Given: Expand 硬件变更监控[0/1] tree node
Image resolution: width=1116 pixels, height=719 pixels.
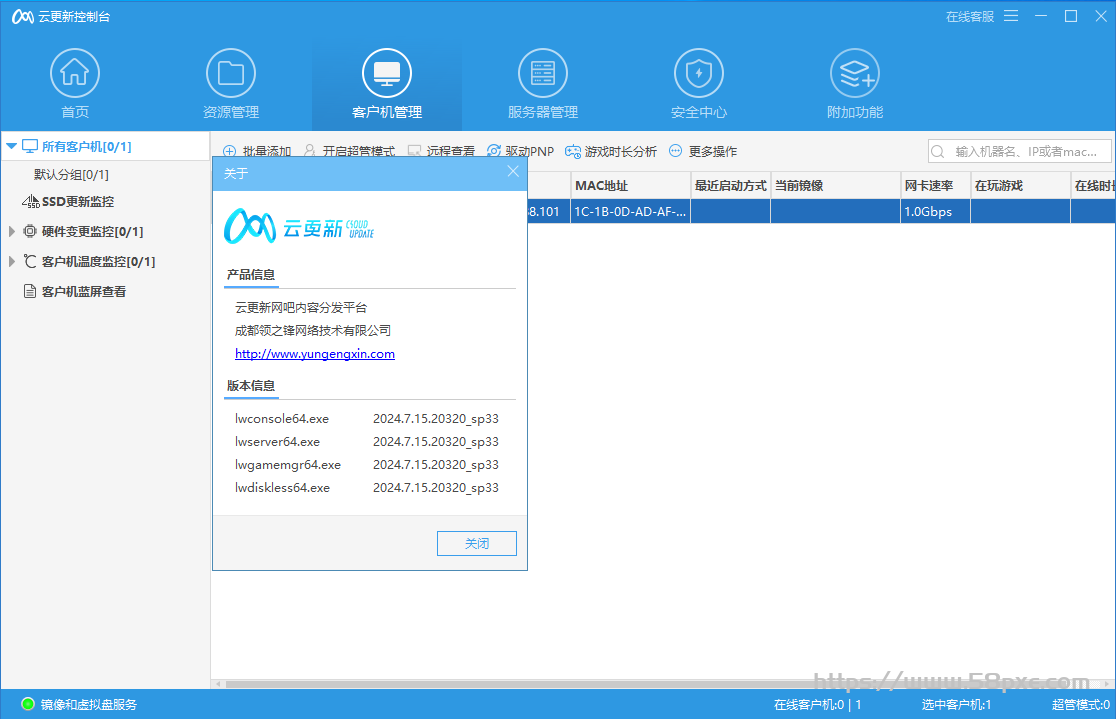Looking at the screenshot, I should coord(11,231).
